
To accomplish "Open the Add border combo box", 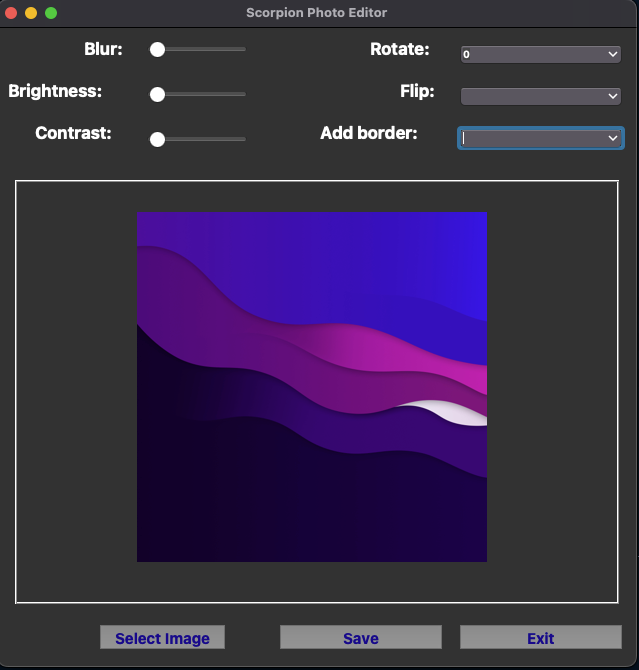I will (x=540, y=138).
